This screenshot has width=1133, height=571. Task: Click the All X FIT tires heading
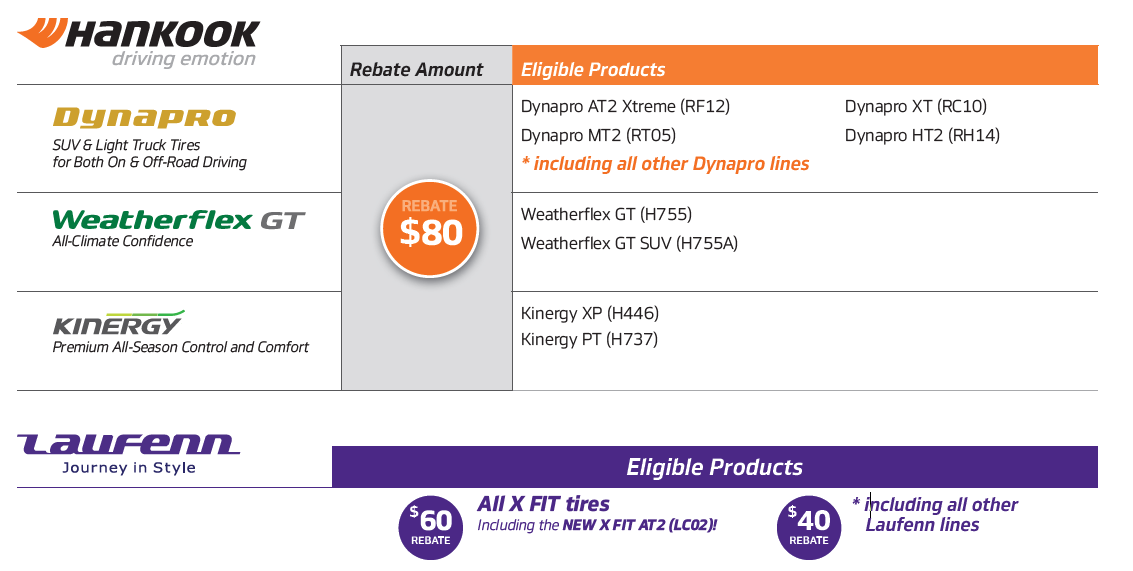point(543,504)
